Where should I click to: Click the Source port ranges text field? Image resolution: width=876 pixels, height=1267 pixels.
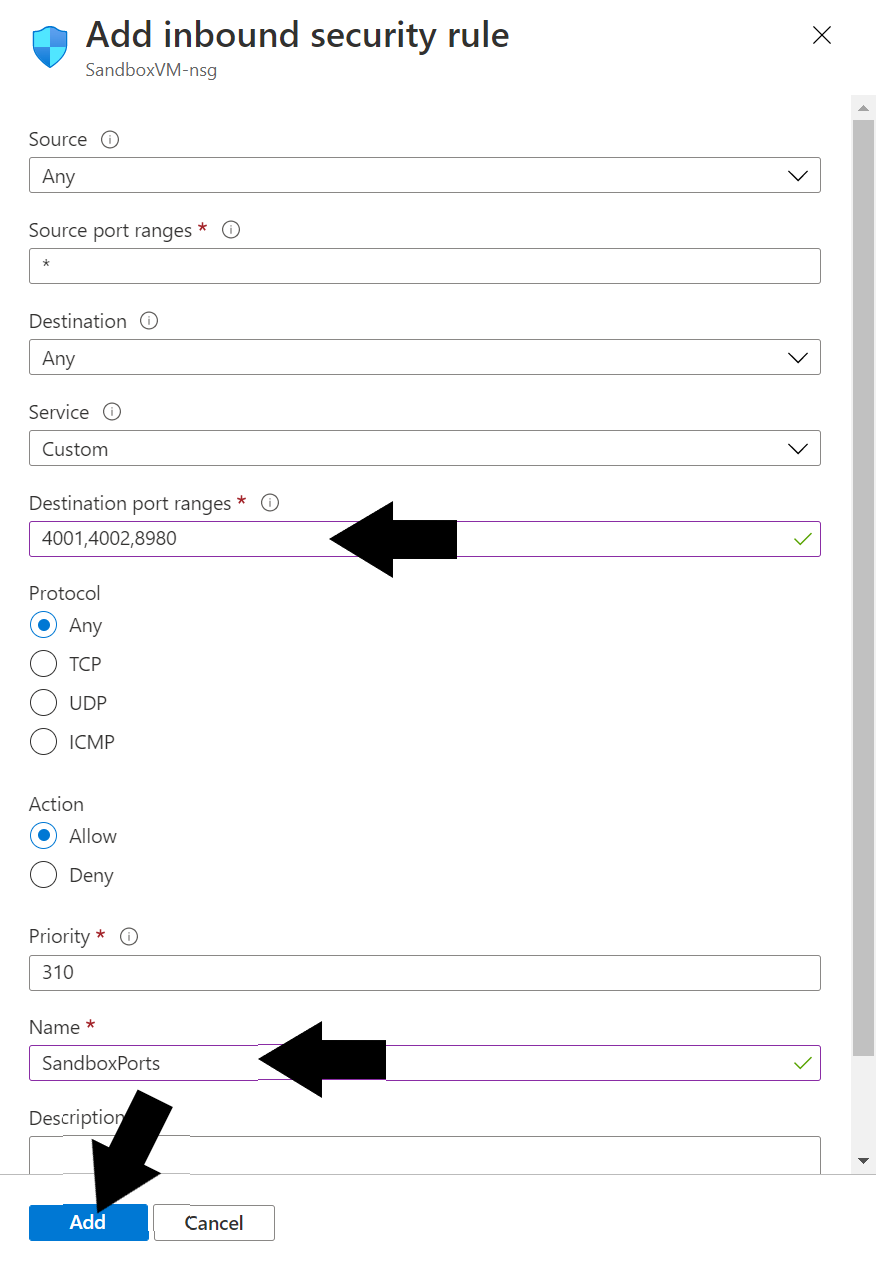coord(424,267)
